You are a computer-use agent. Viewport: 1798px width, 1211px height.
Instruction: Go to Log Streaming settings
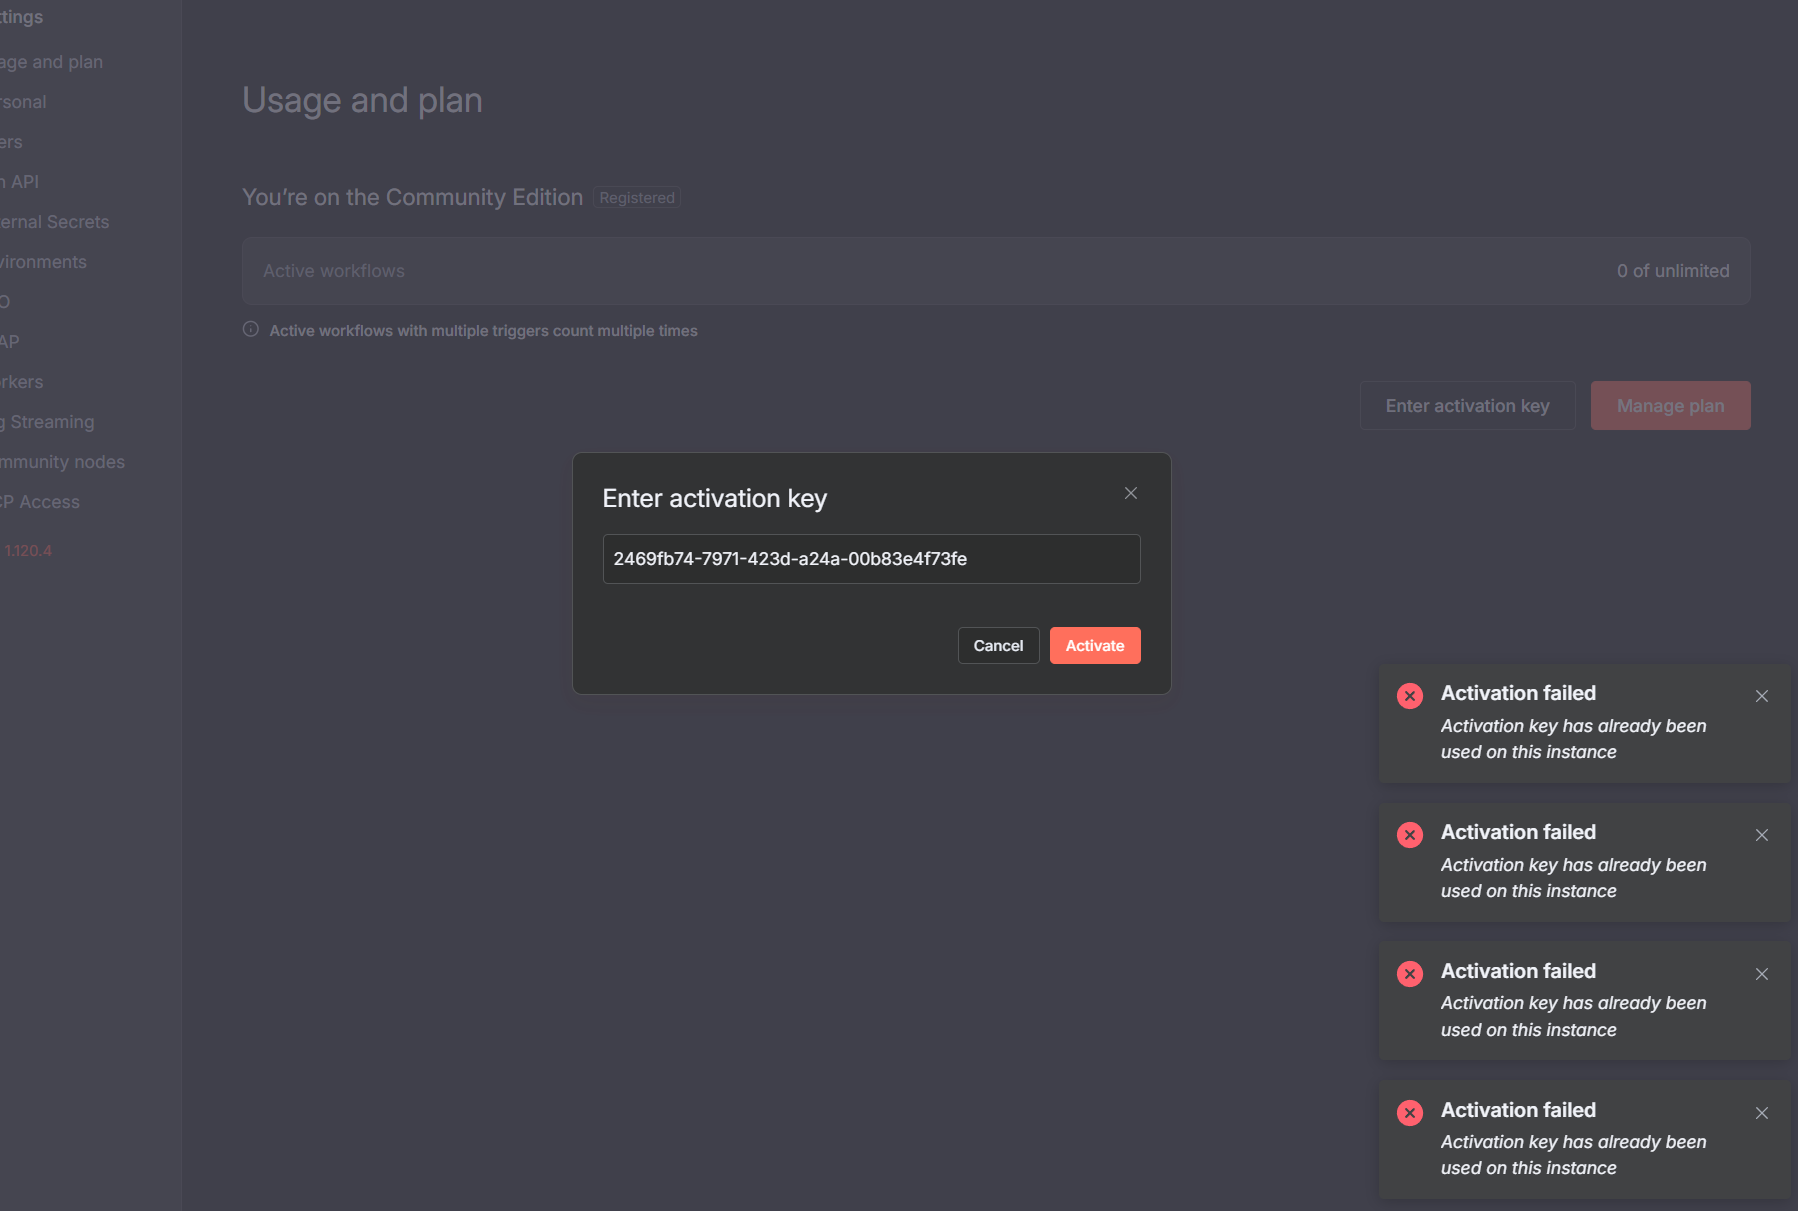(50, 422)
